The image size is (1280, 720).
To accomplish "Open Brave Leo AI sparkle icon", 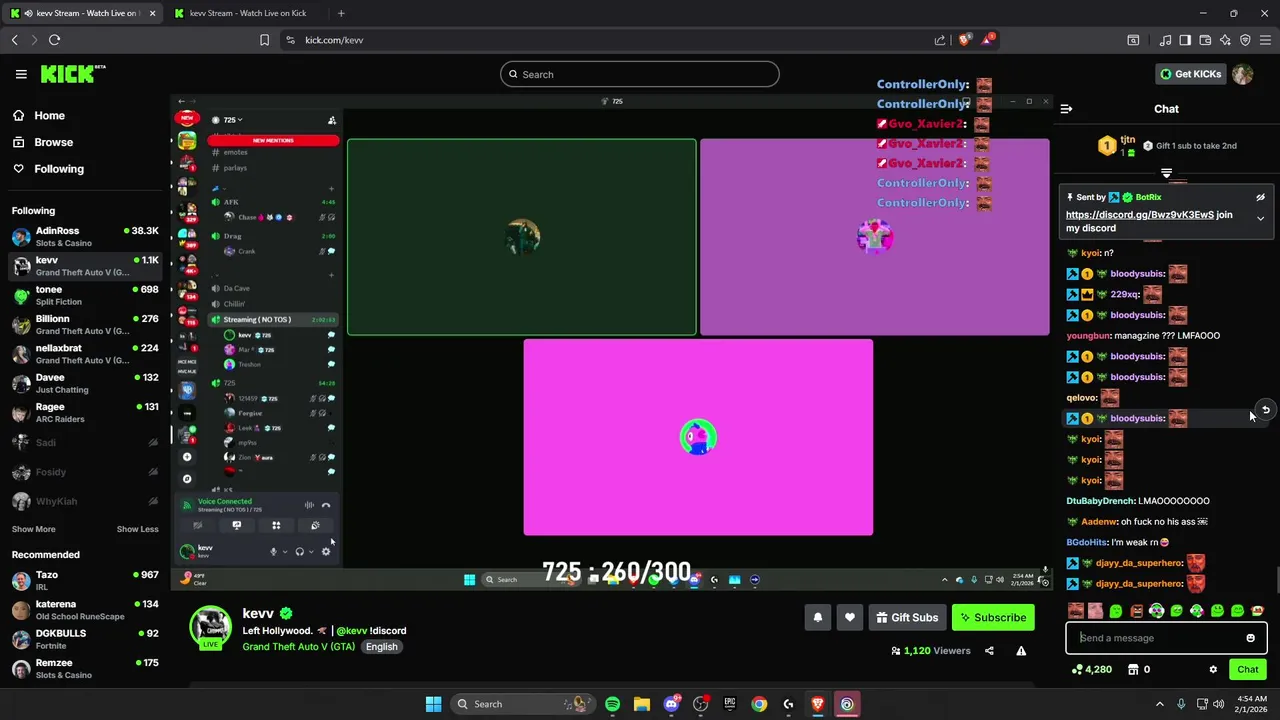I will point(1225,40).
